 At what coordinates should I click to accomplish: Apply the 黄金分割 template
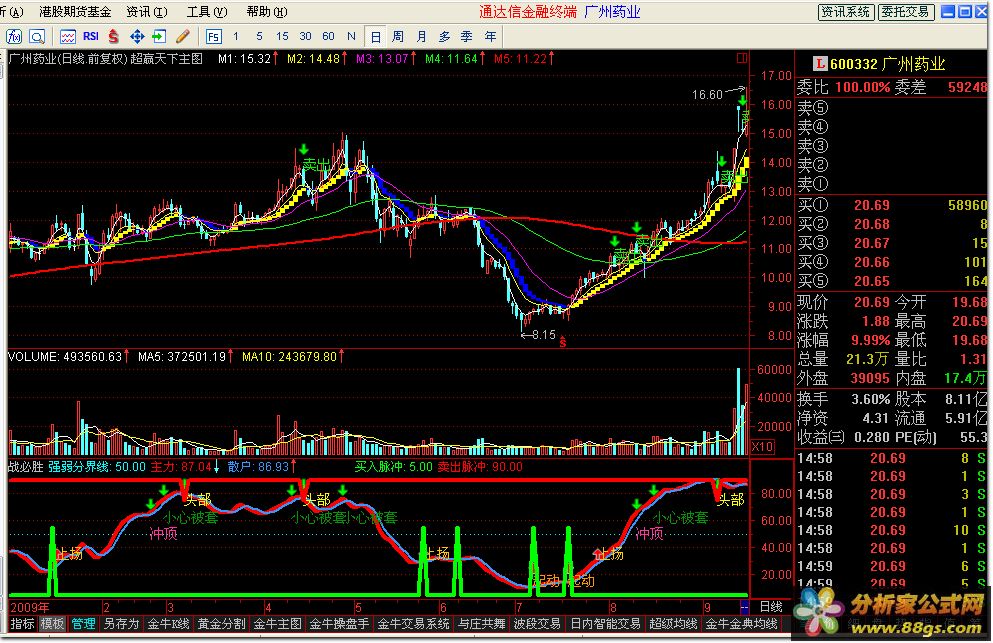coord(221,624)
